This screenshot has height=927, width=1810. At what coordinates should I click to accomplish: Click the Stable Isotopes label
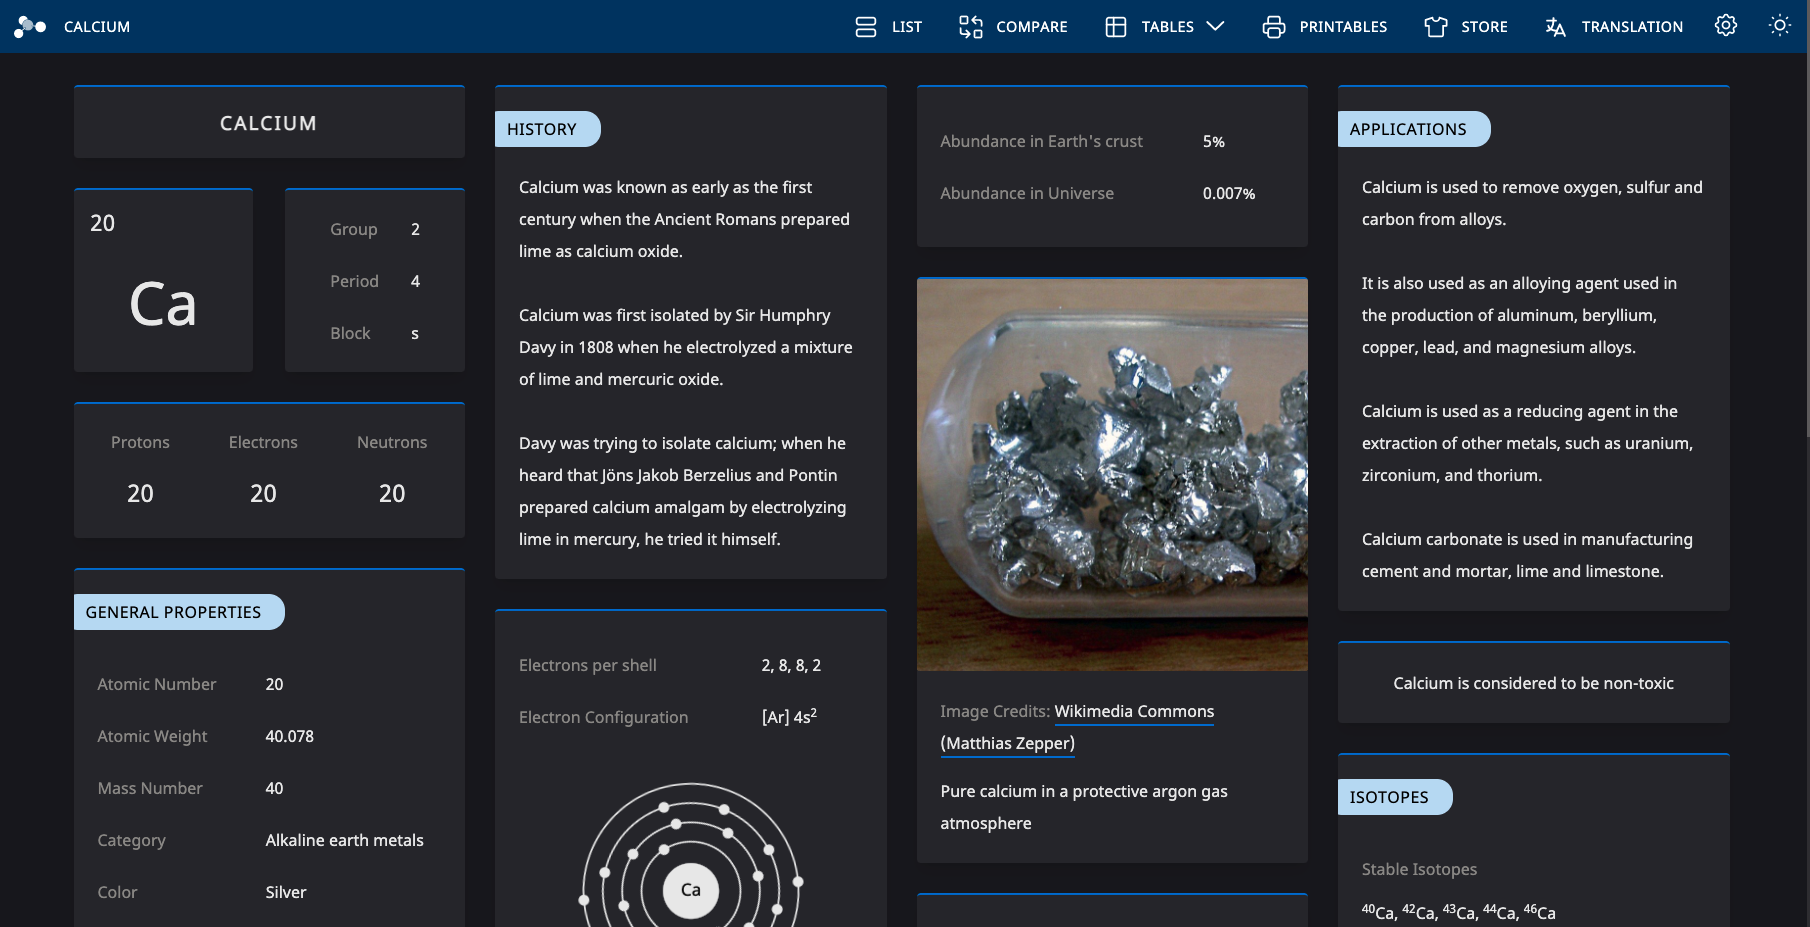click(1419, 869)
